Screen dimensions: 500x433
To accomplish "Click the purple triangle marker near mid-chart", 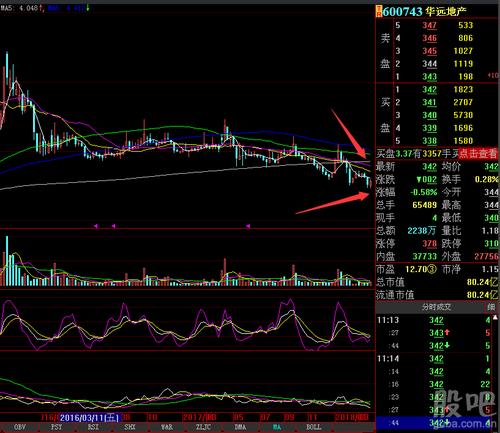I will 248,226.
